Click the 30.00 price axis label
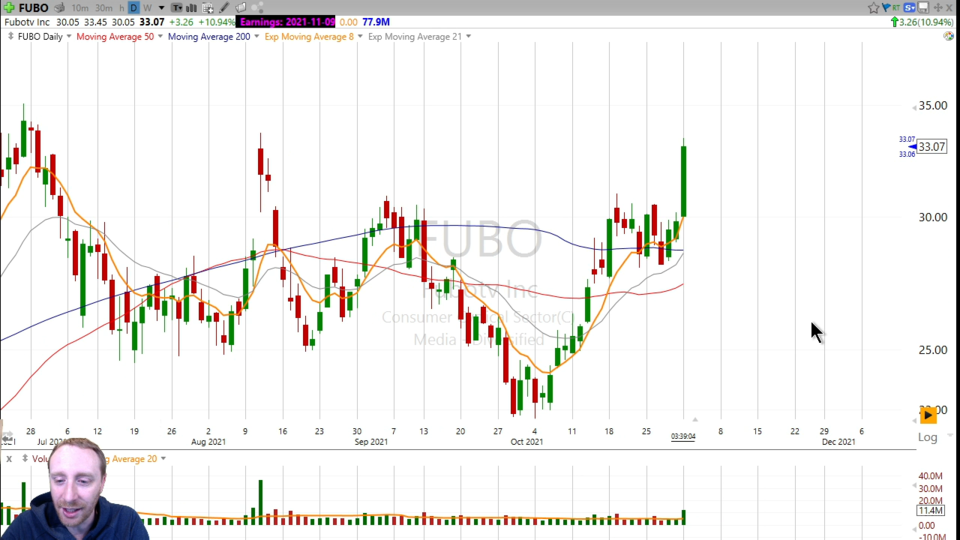 (x=932, y=217)
